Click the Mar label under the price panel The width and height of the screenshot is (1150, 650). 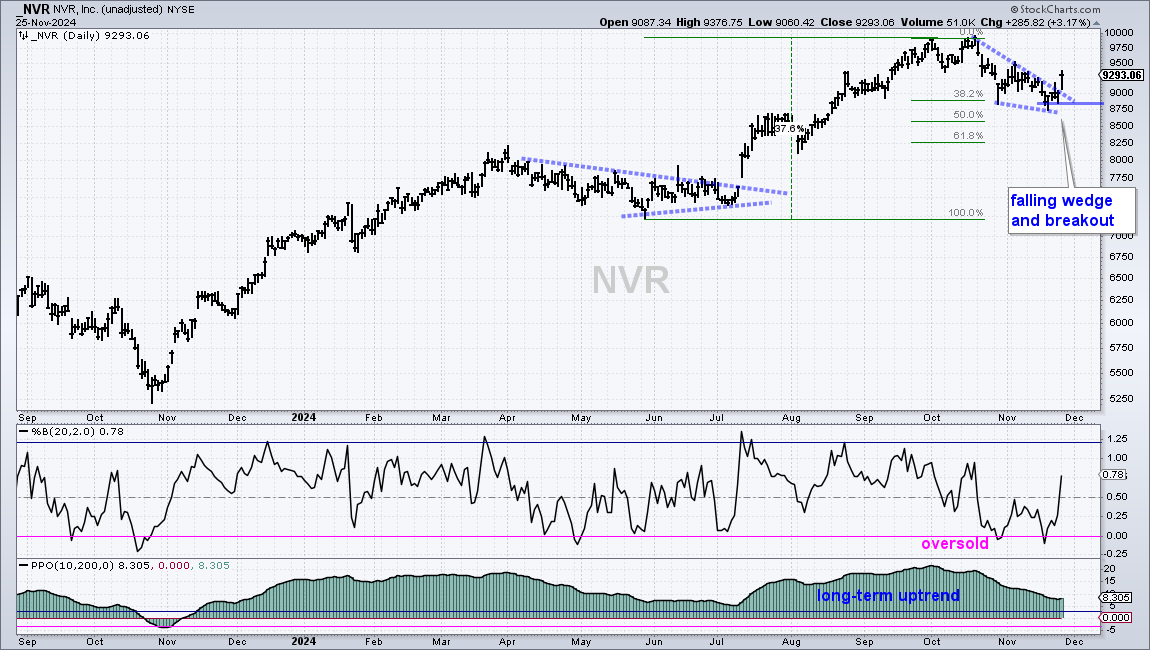tap(442, 418)
